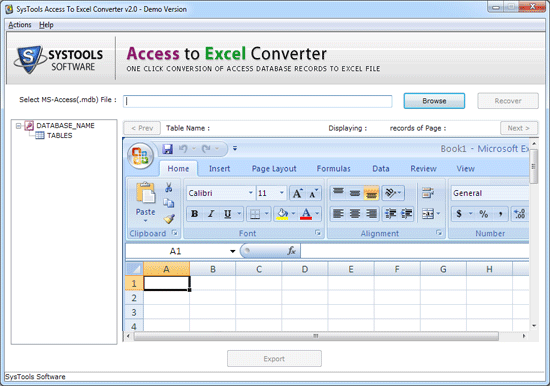Viewport: 550px width, 386px height.
Task: Click the Center text icon
Action: 355,214
